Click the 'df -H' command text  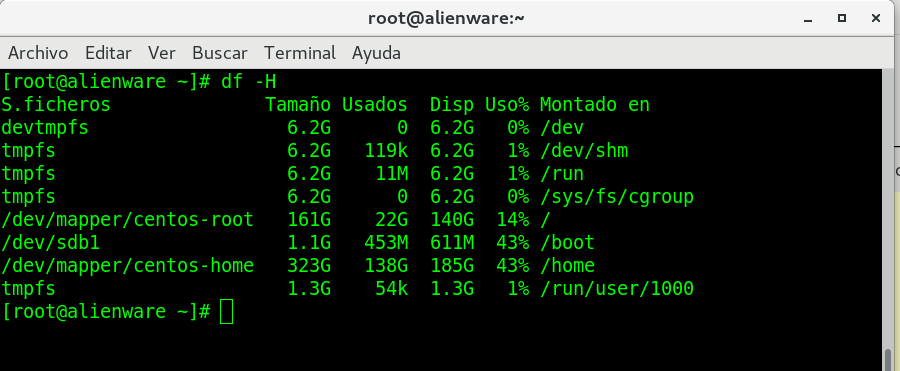249,82
